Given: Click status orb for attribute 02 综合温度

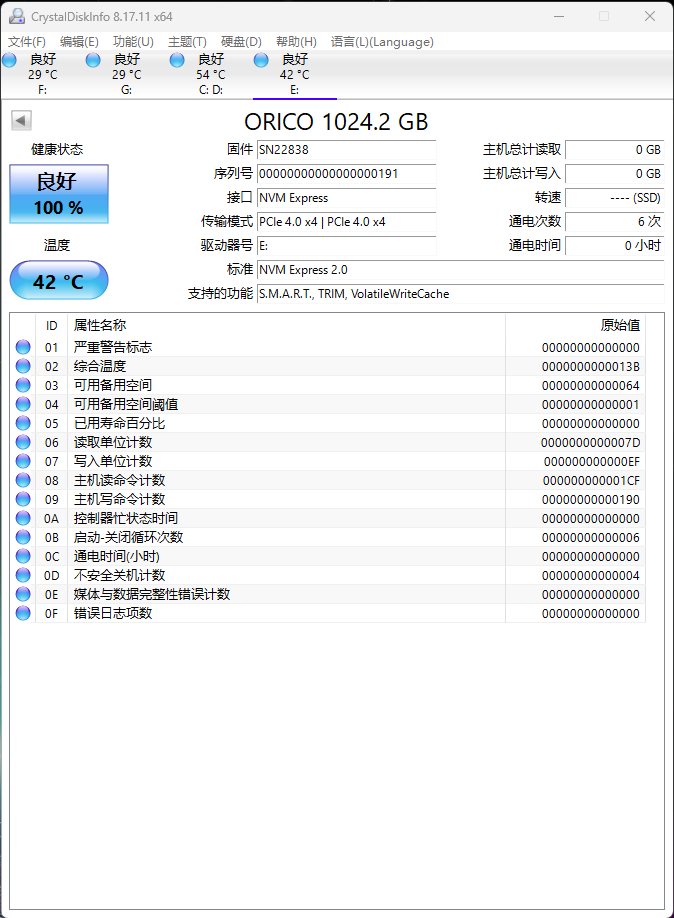Looking at the screenshot, I should tap(23, 366).
